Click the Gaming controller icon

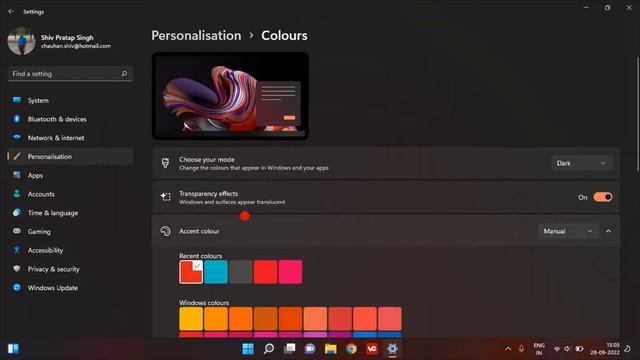(x=17, y=231)
